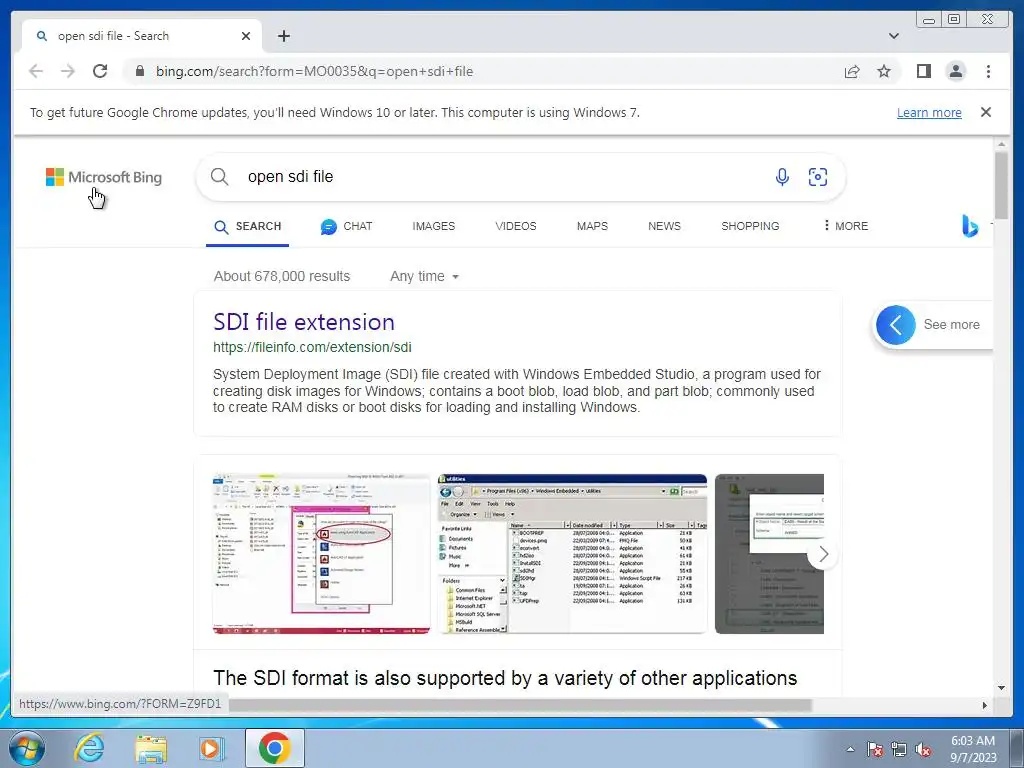This screenshot has width=1024, height=768.
Task: Open the Any time filter dropdown
Action: (x=424, y=276)
